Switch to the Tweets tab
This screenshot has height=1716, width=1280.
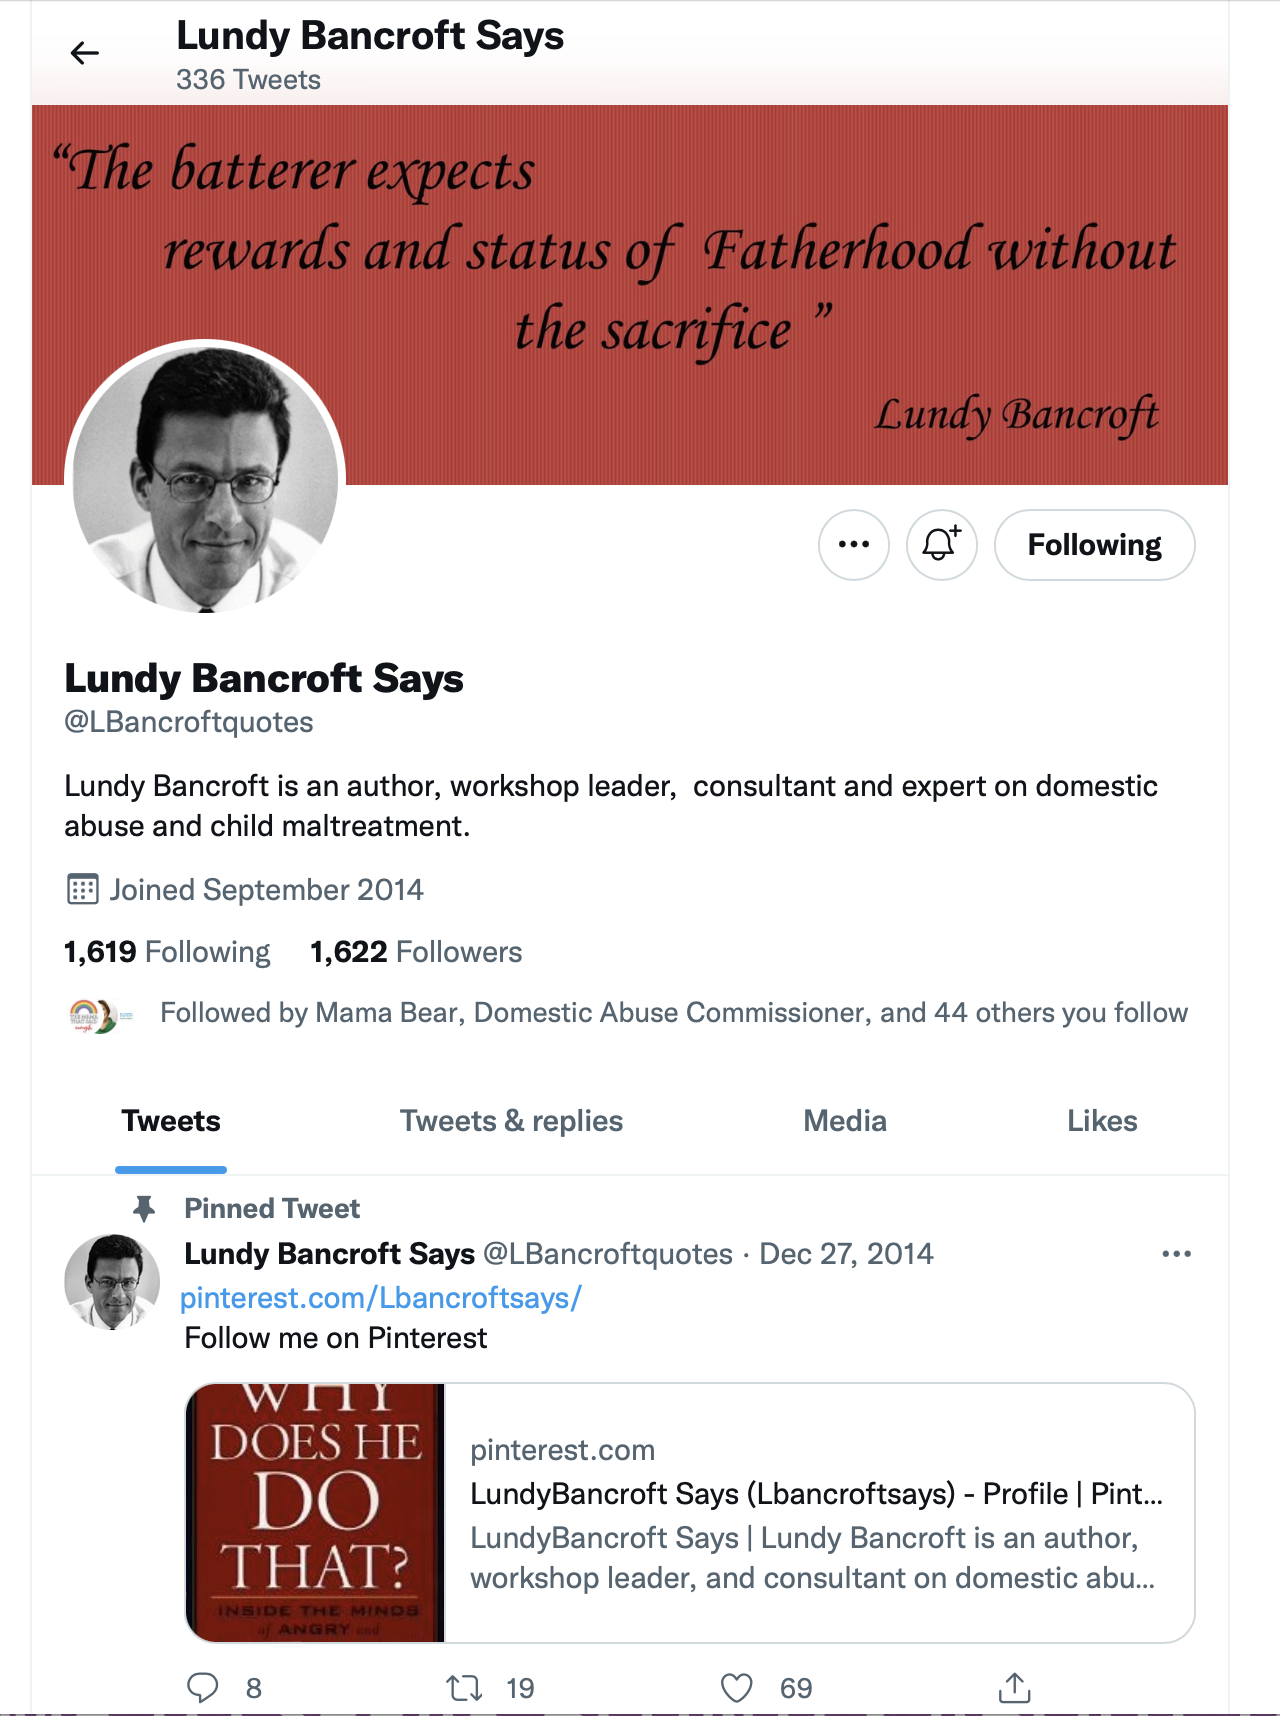[171, 1121]
